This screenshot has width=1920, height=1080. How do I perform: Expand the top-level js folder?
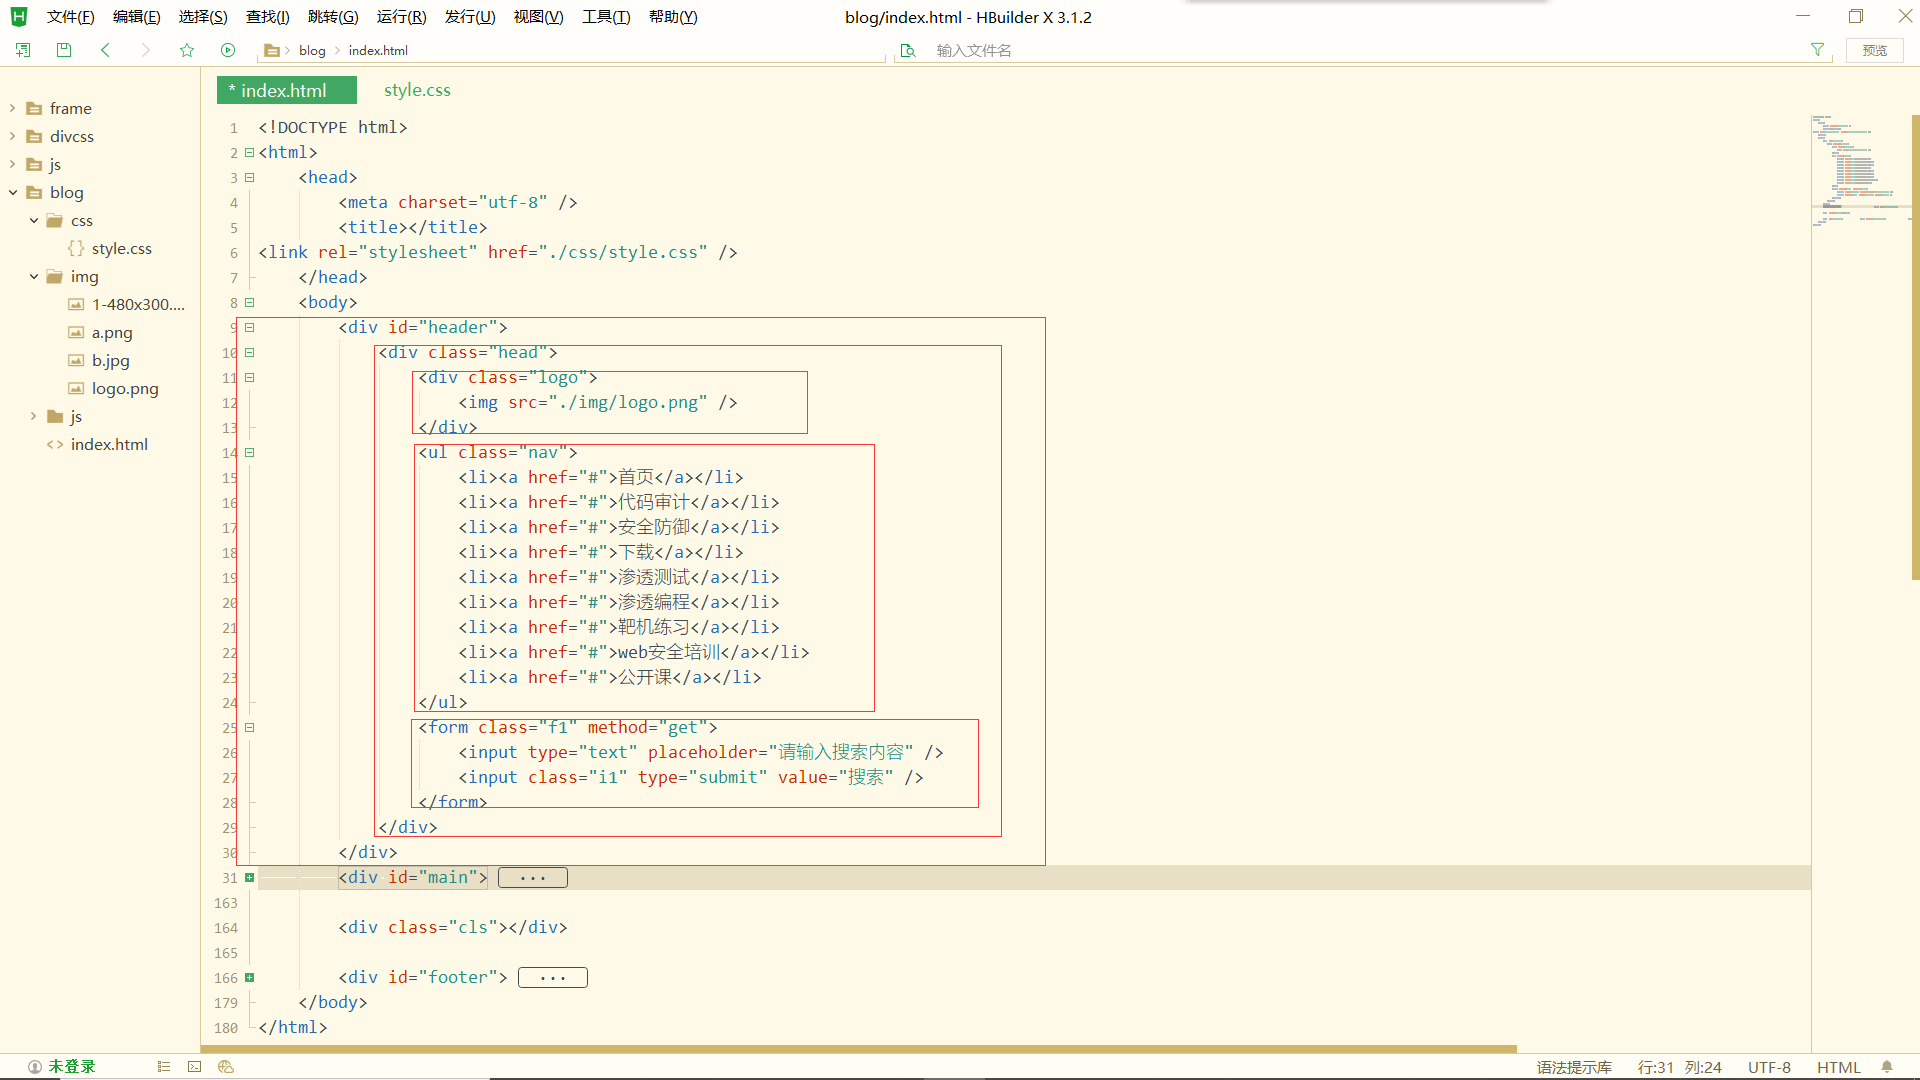pyautogui.click(x=12, y=164)
